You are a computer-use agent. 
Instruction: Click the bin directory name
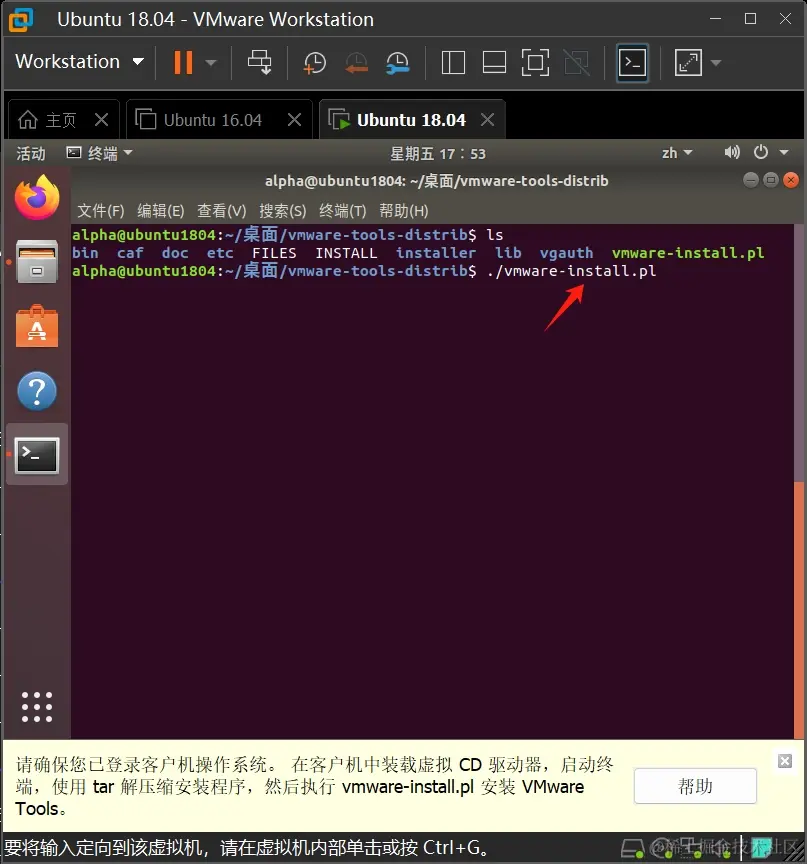tap(85, 253)
